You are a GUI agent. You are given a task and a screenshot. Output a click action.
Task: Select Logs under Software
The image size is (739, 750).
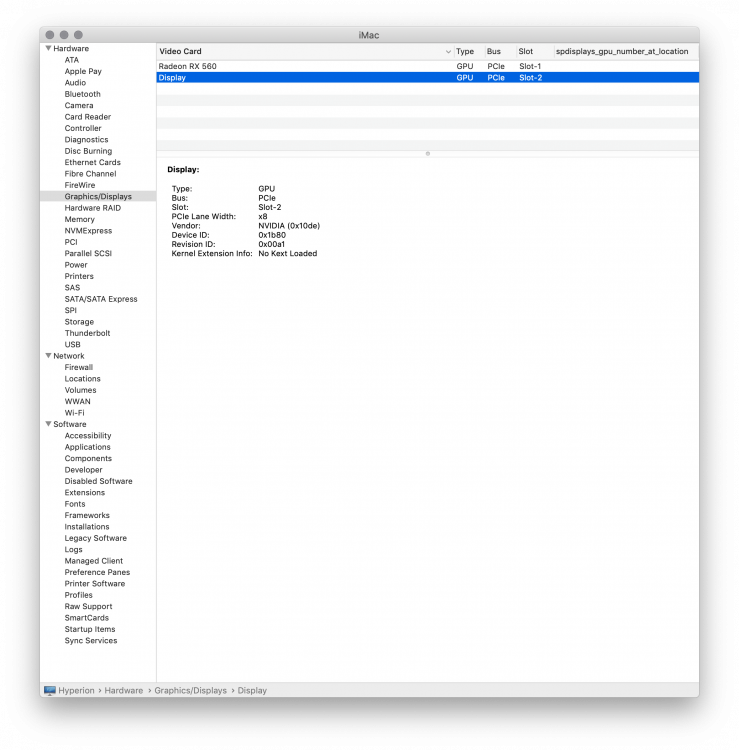[73, 550]
